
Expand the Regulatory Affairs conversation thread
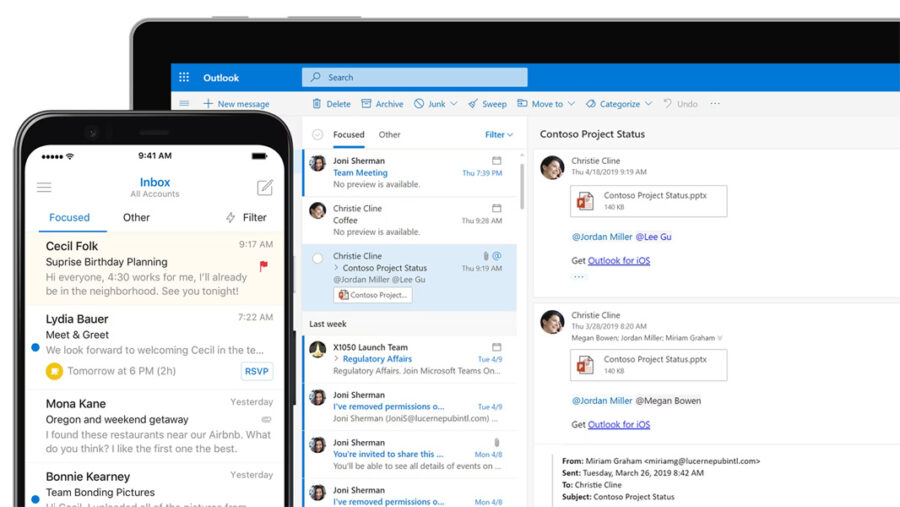tap(336, 359)
